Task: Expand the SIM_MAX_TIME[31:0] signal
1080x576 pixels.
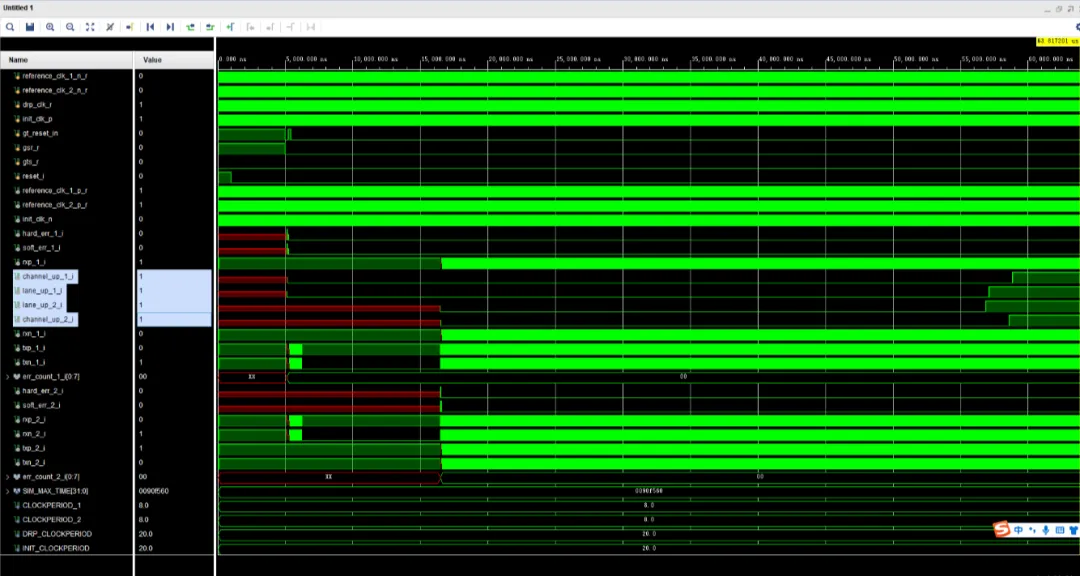Action: pyautogui.click(x=8, y=491)
